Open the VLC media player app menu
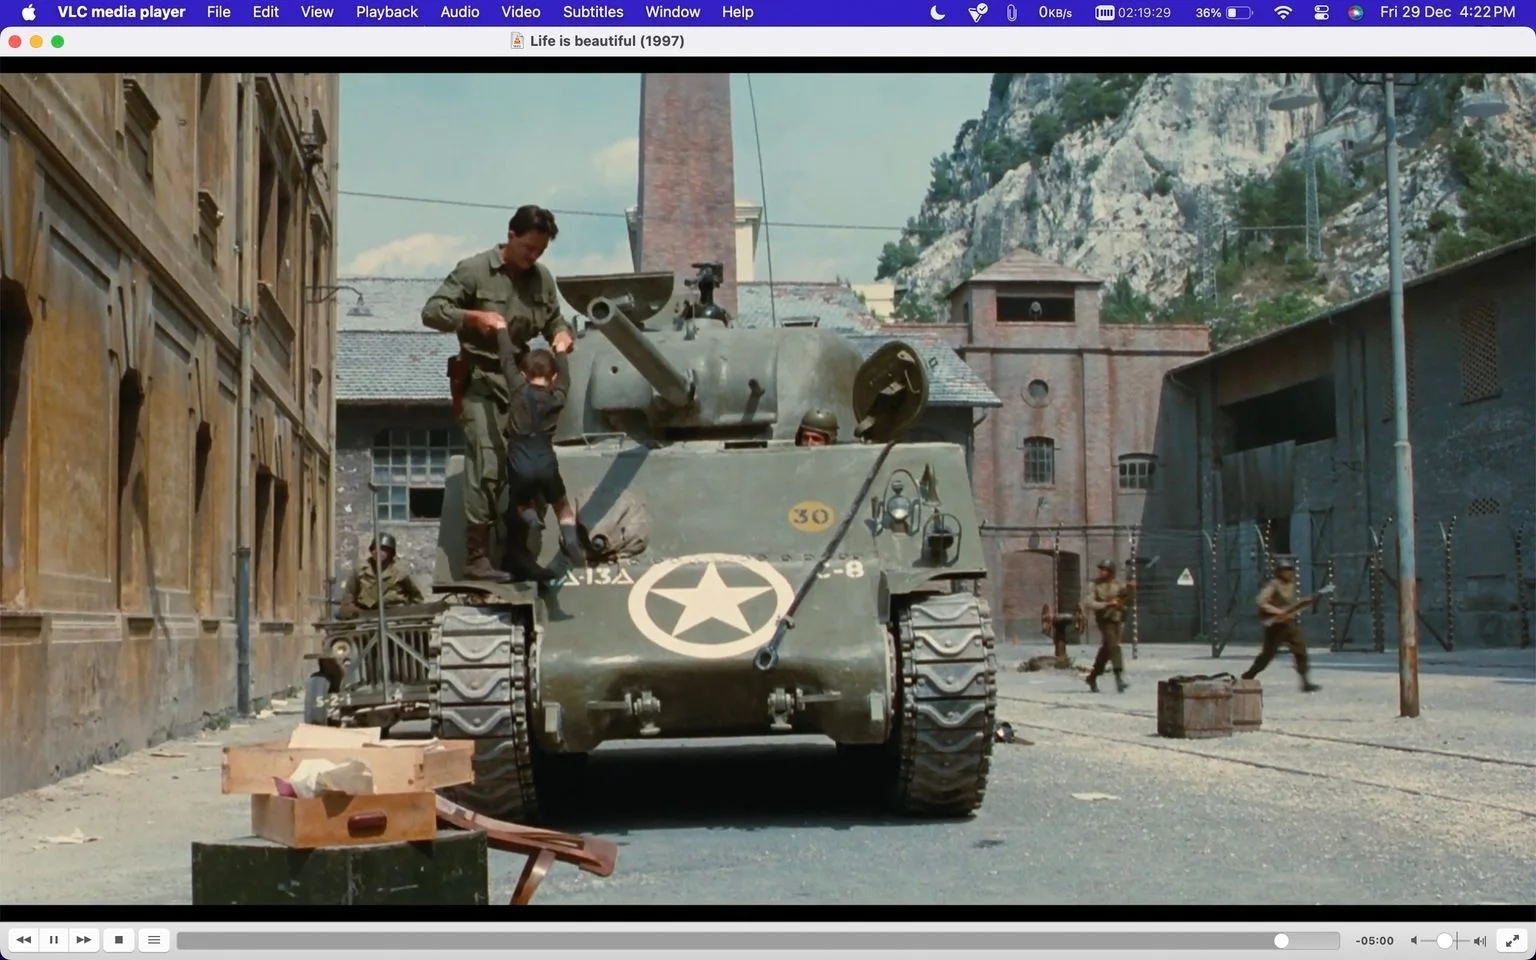The width and height of the screenshot is (1536, 960). pyautogui.click(x=121, y=12)
